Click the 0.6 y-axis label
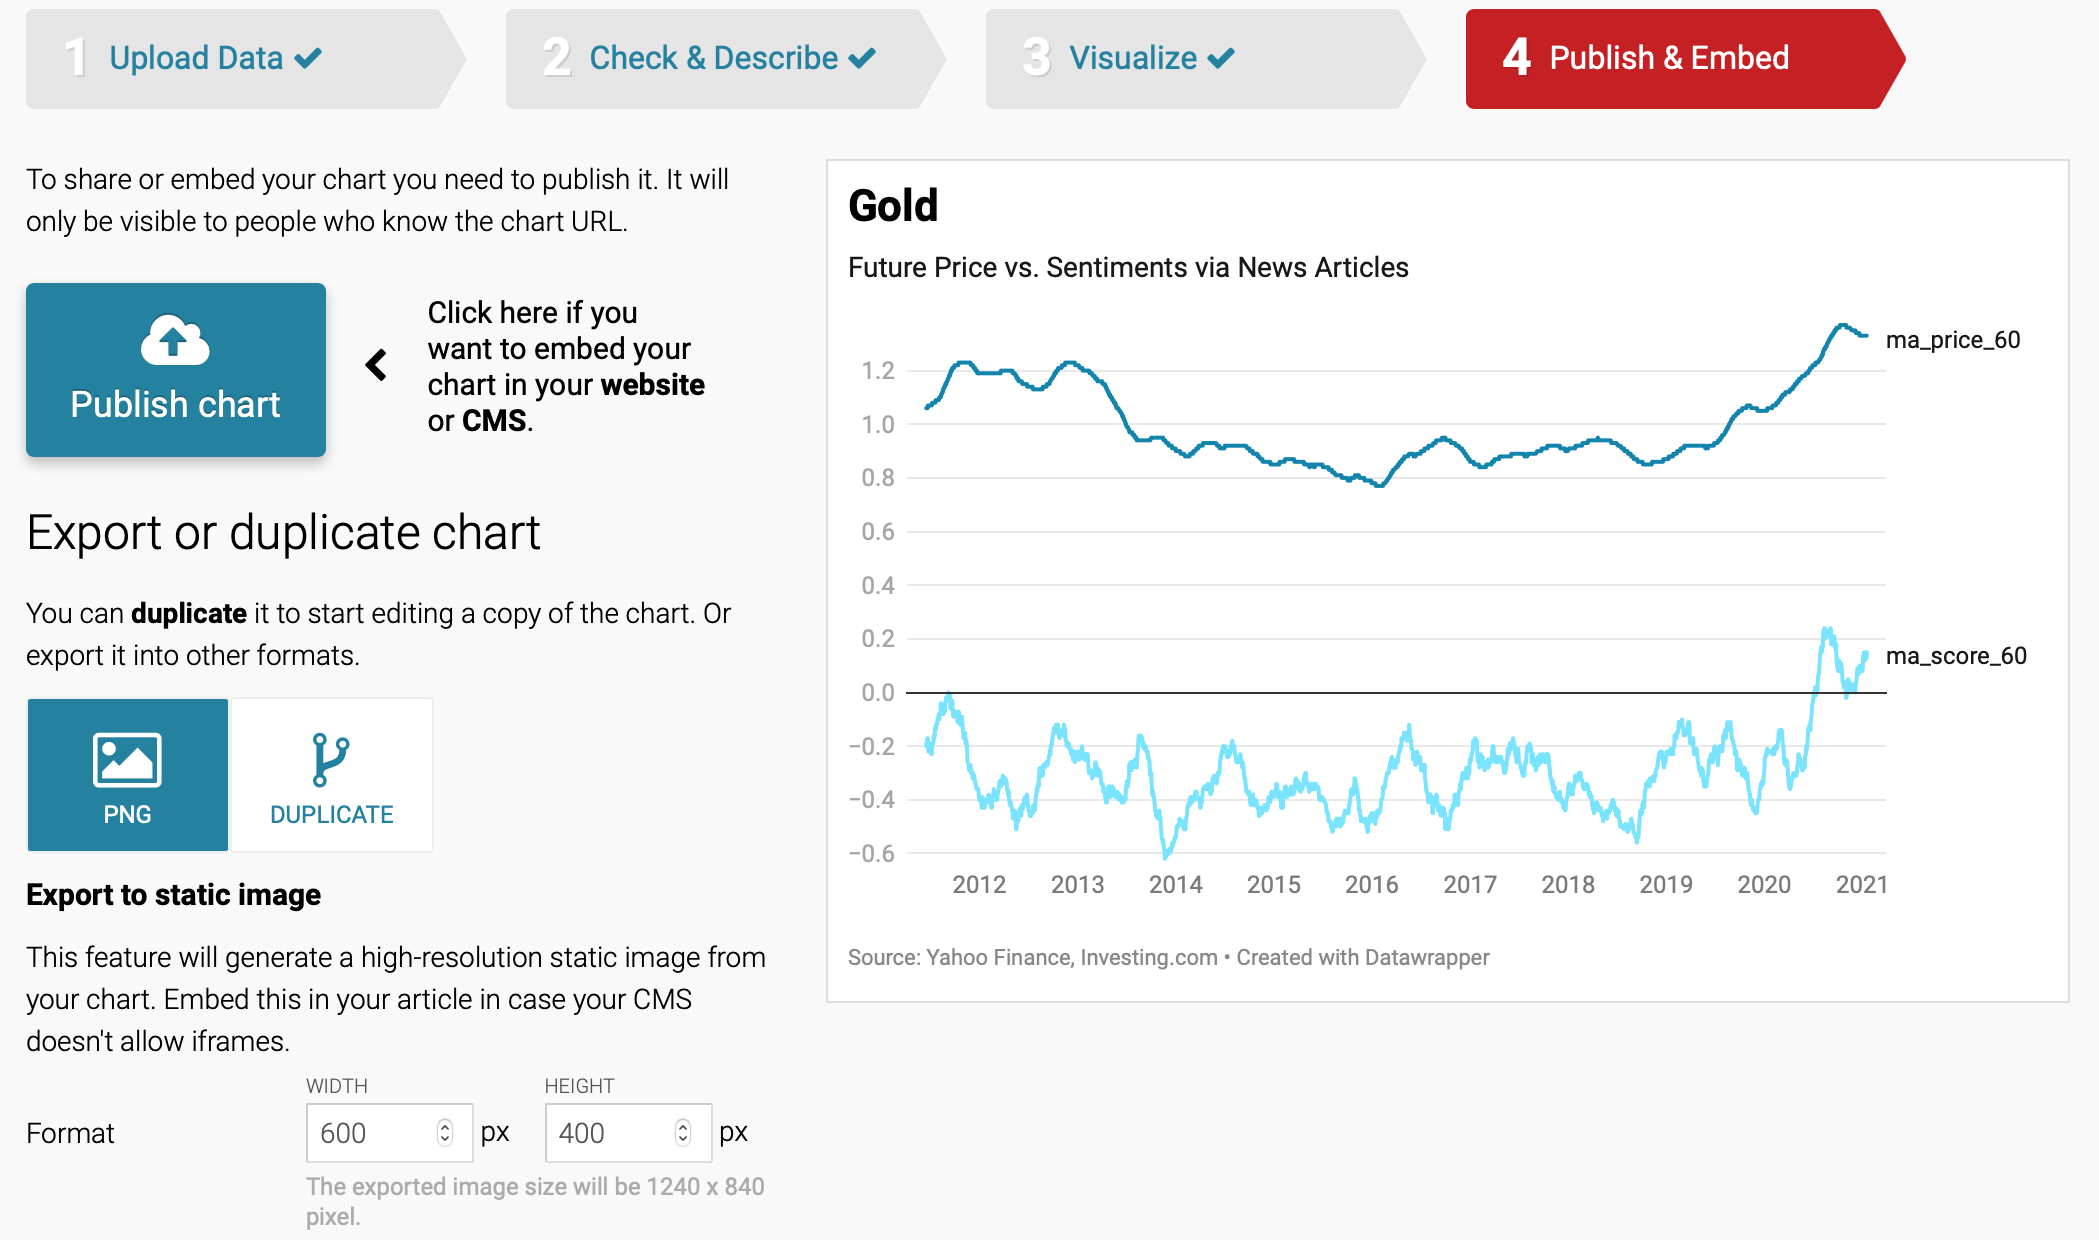Viewport: 2099px width, 1240px height. (x=878, y=532)
